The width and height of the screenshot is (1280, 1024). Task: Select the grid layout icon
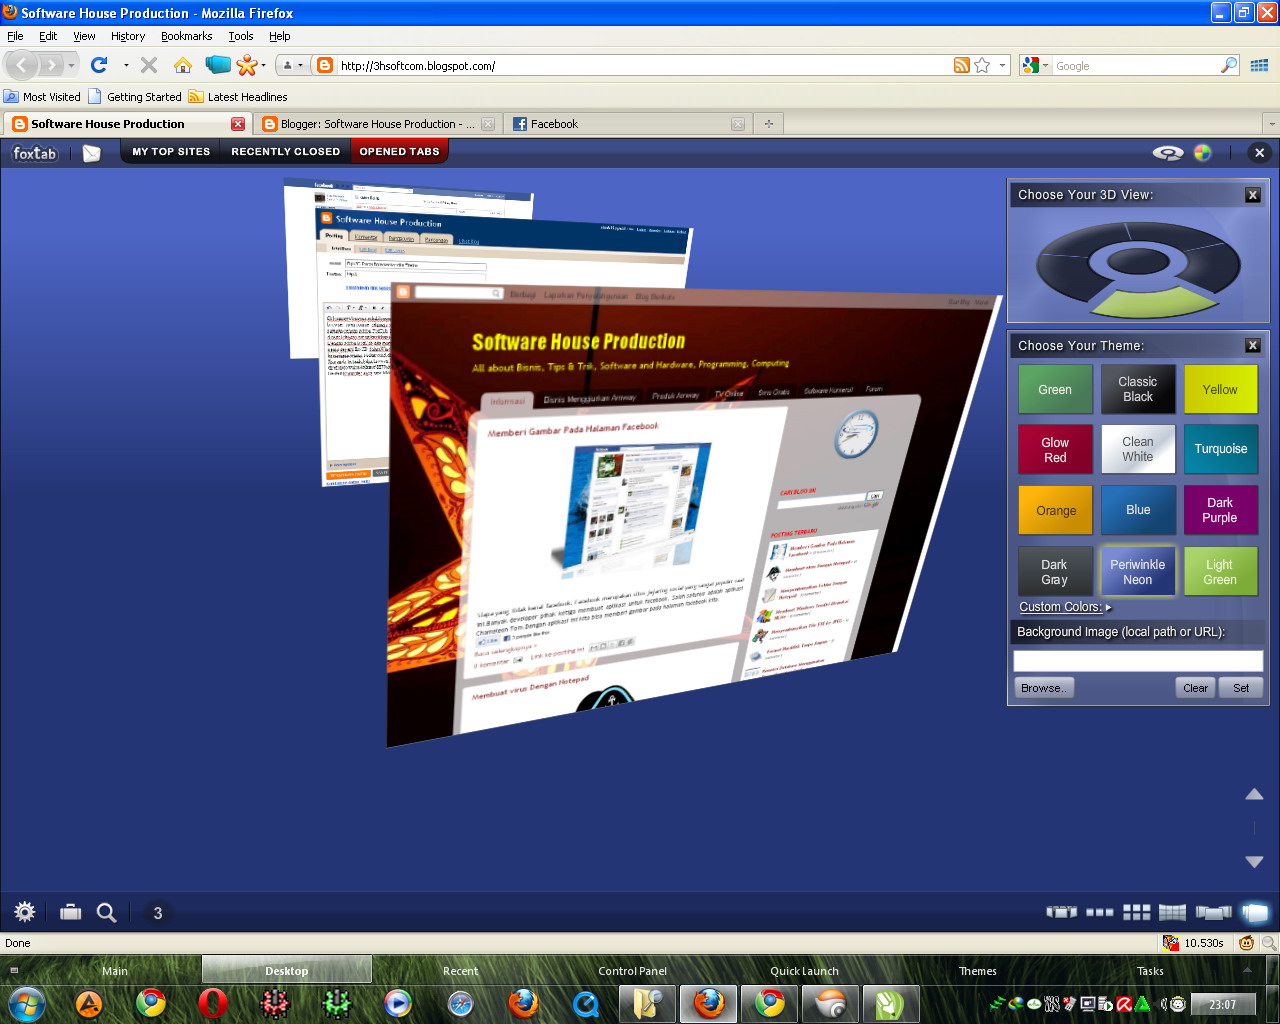click(1136, 912)
